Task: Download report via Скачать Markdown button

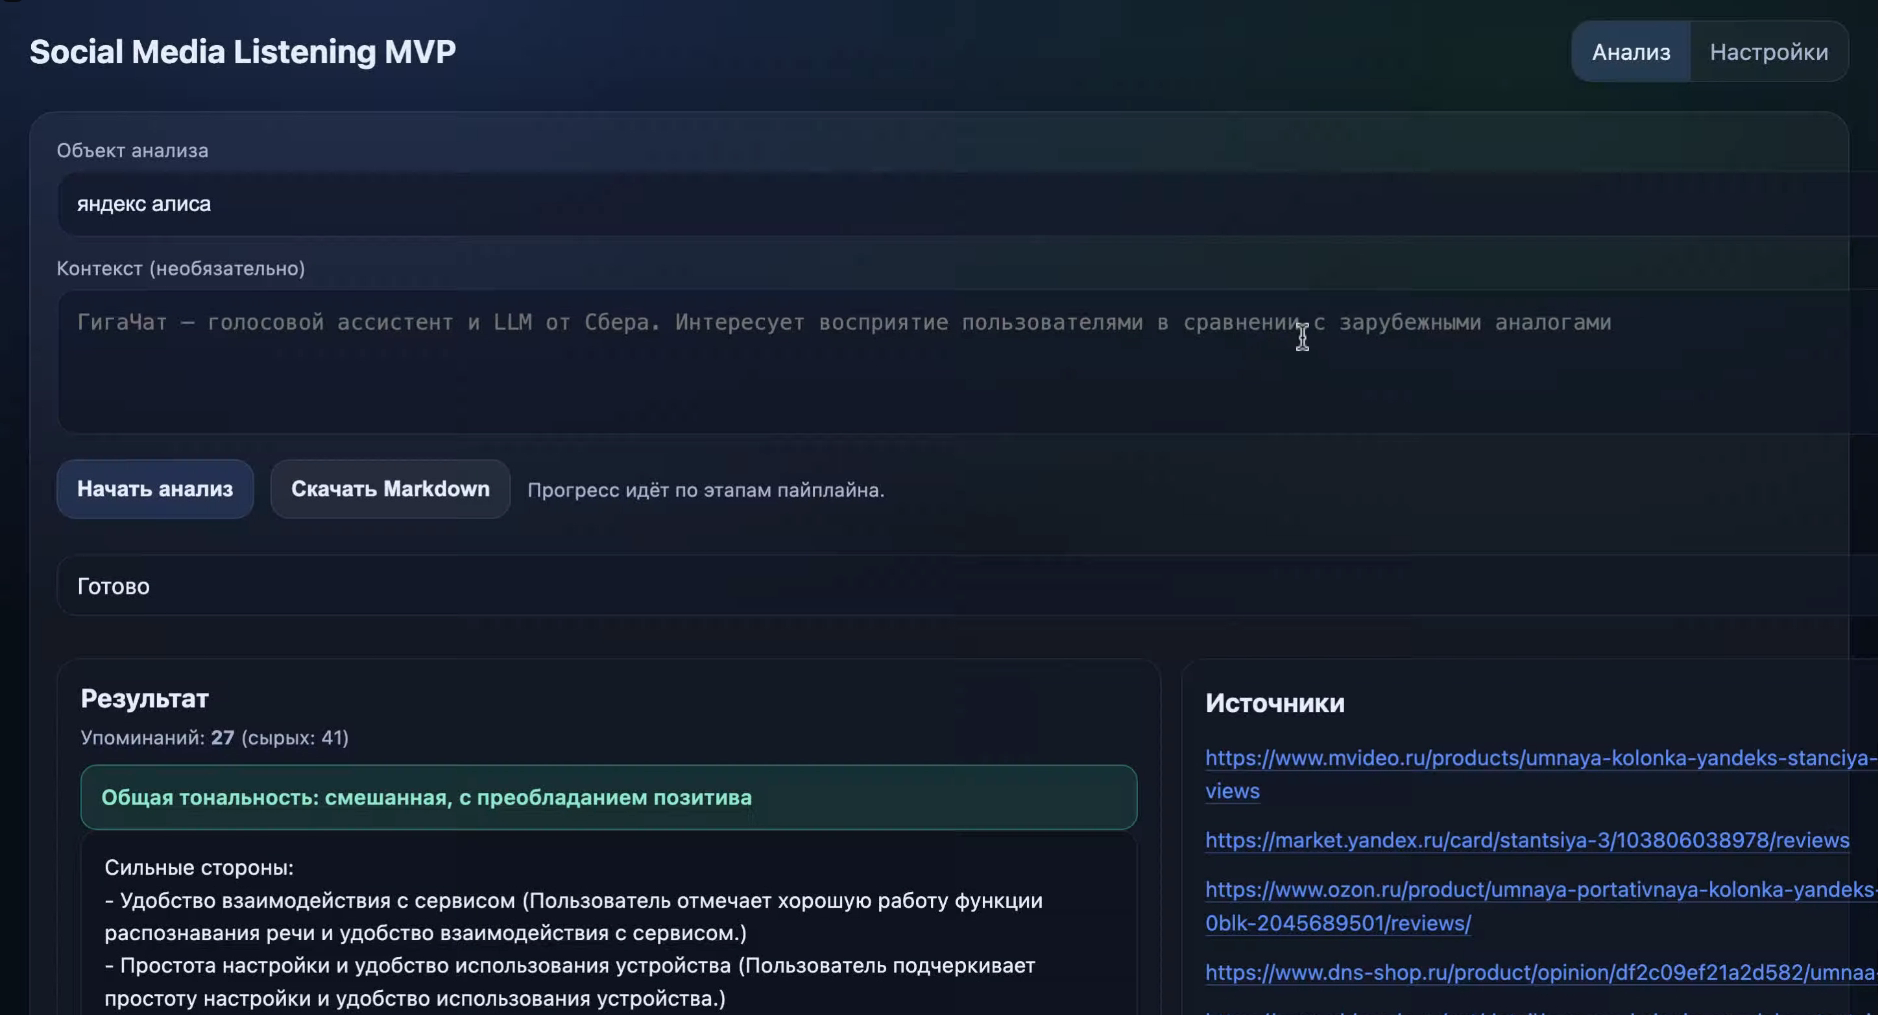Action: (x=390, y=489)
